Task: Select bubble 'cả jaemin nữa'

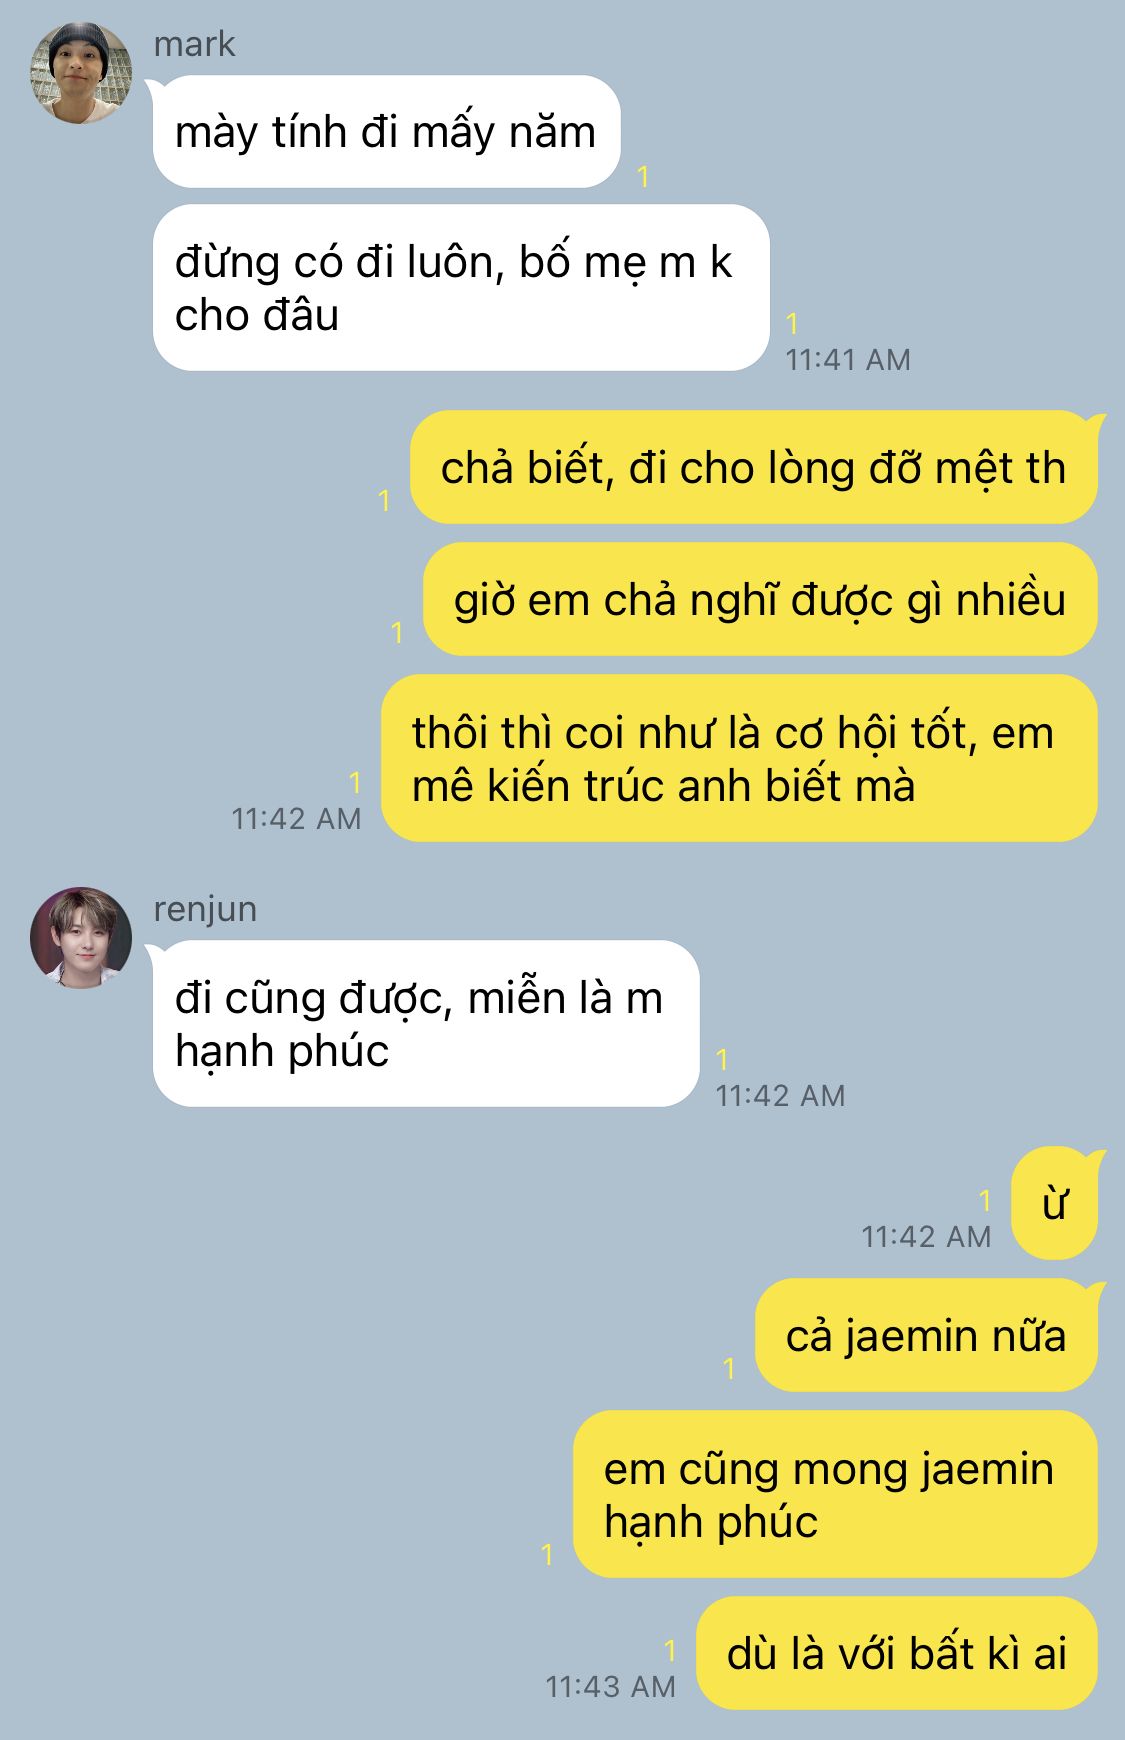Action: (926, 1335)
